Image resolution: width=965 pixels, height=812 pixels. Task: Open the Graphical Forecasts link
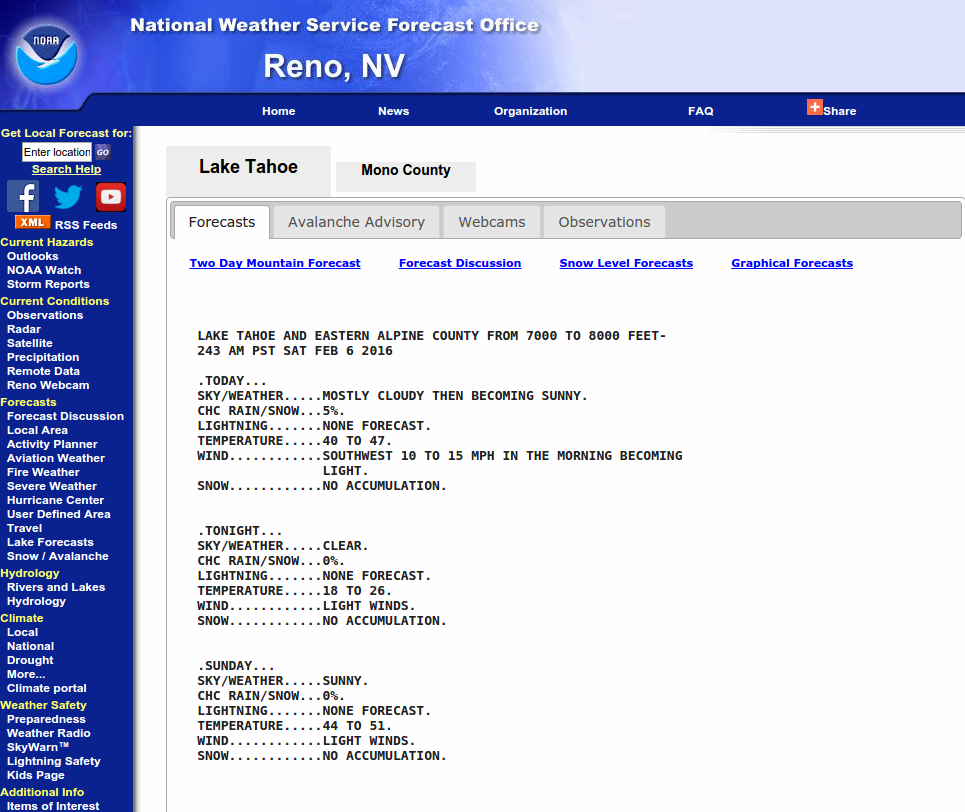pyautogui.click(x=792, y=263)
